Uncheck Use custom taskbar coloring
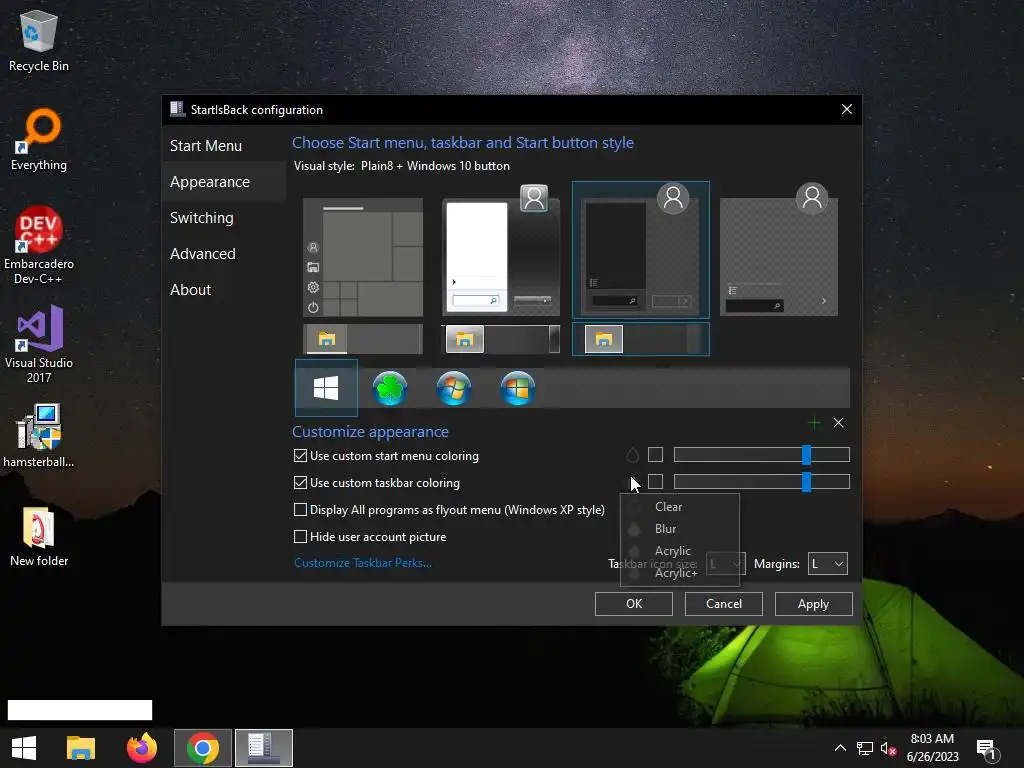The height and width of the screenshot is (768, 1024). pos(300,483)
